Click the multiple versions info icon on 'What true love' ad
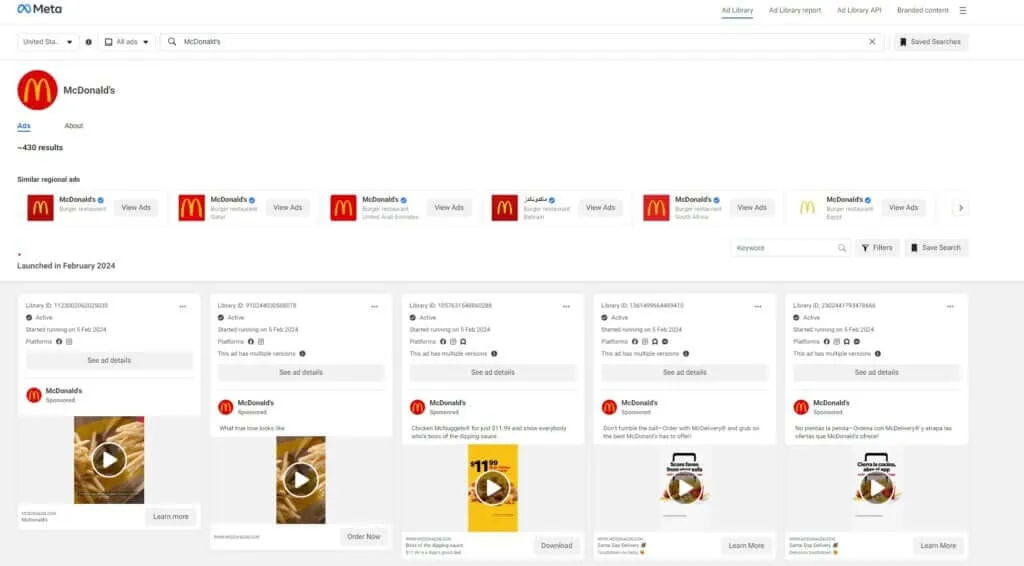This screenshot has height=566, width=1024. [x=302, y=354]
